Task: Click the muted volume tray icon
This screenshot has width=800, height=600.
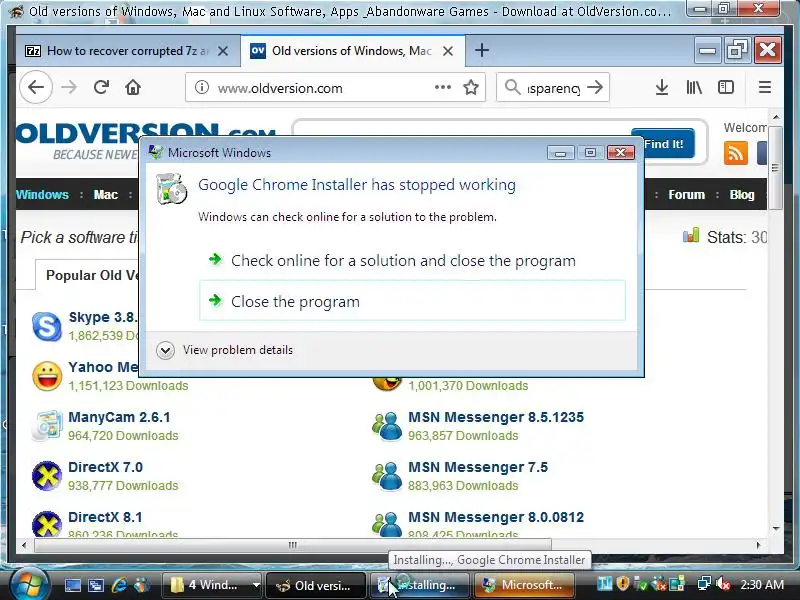Action: tap(722, 584)
